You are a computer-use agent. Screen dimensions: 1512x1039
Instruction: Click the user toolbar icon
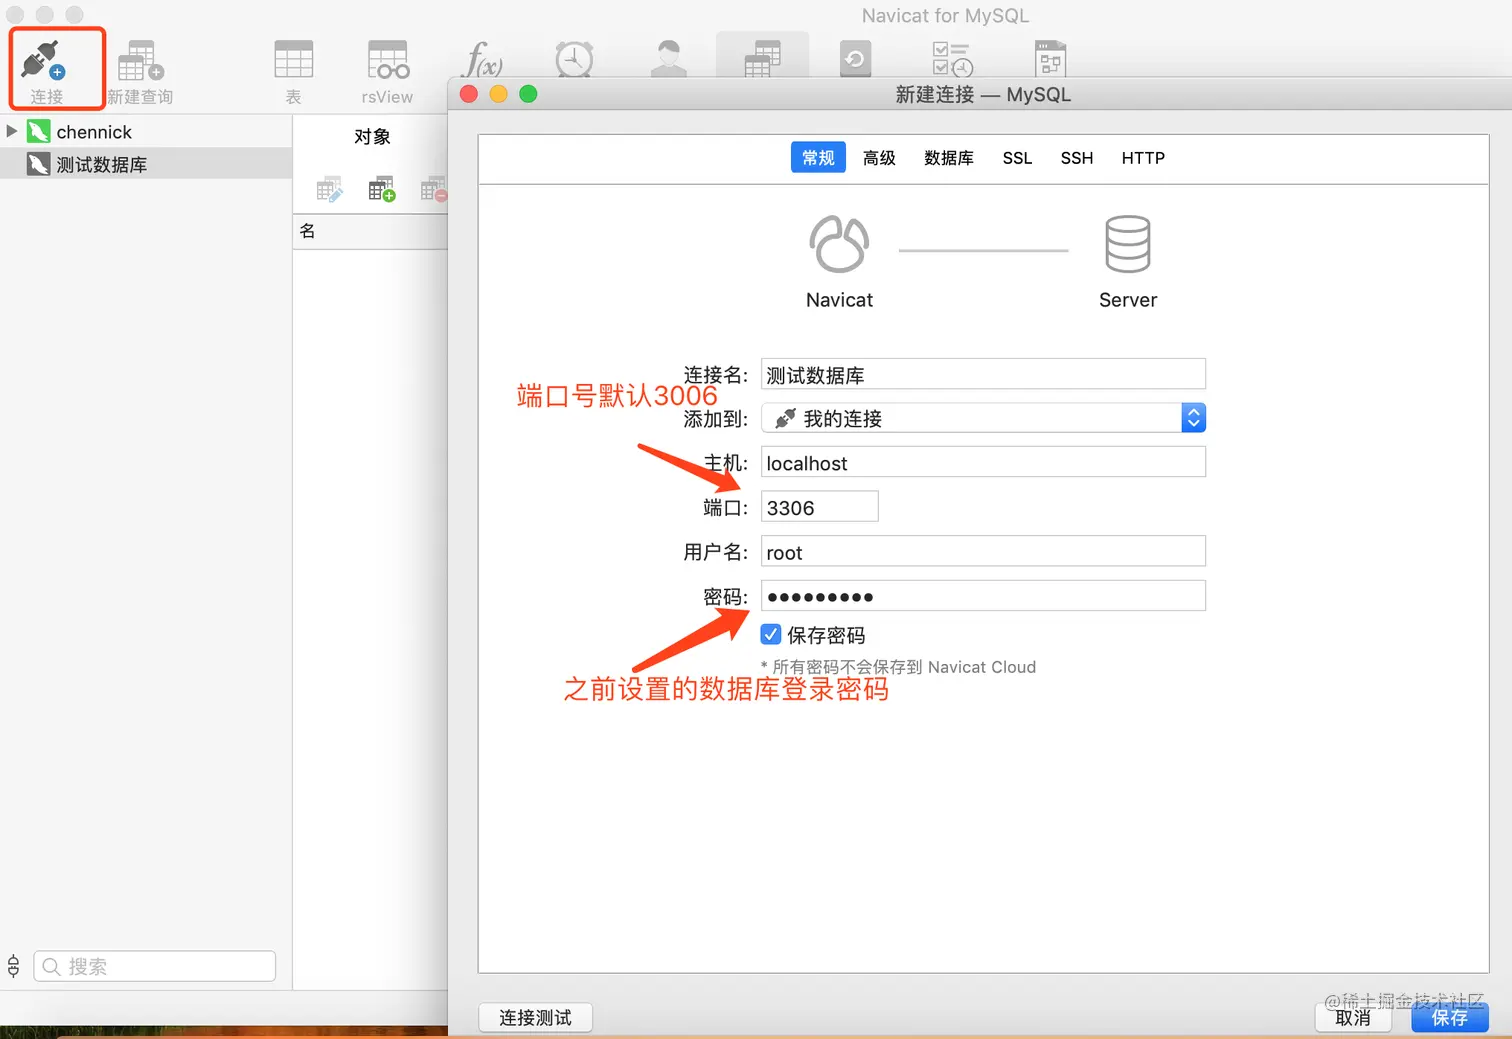click(x=668, y=60)
